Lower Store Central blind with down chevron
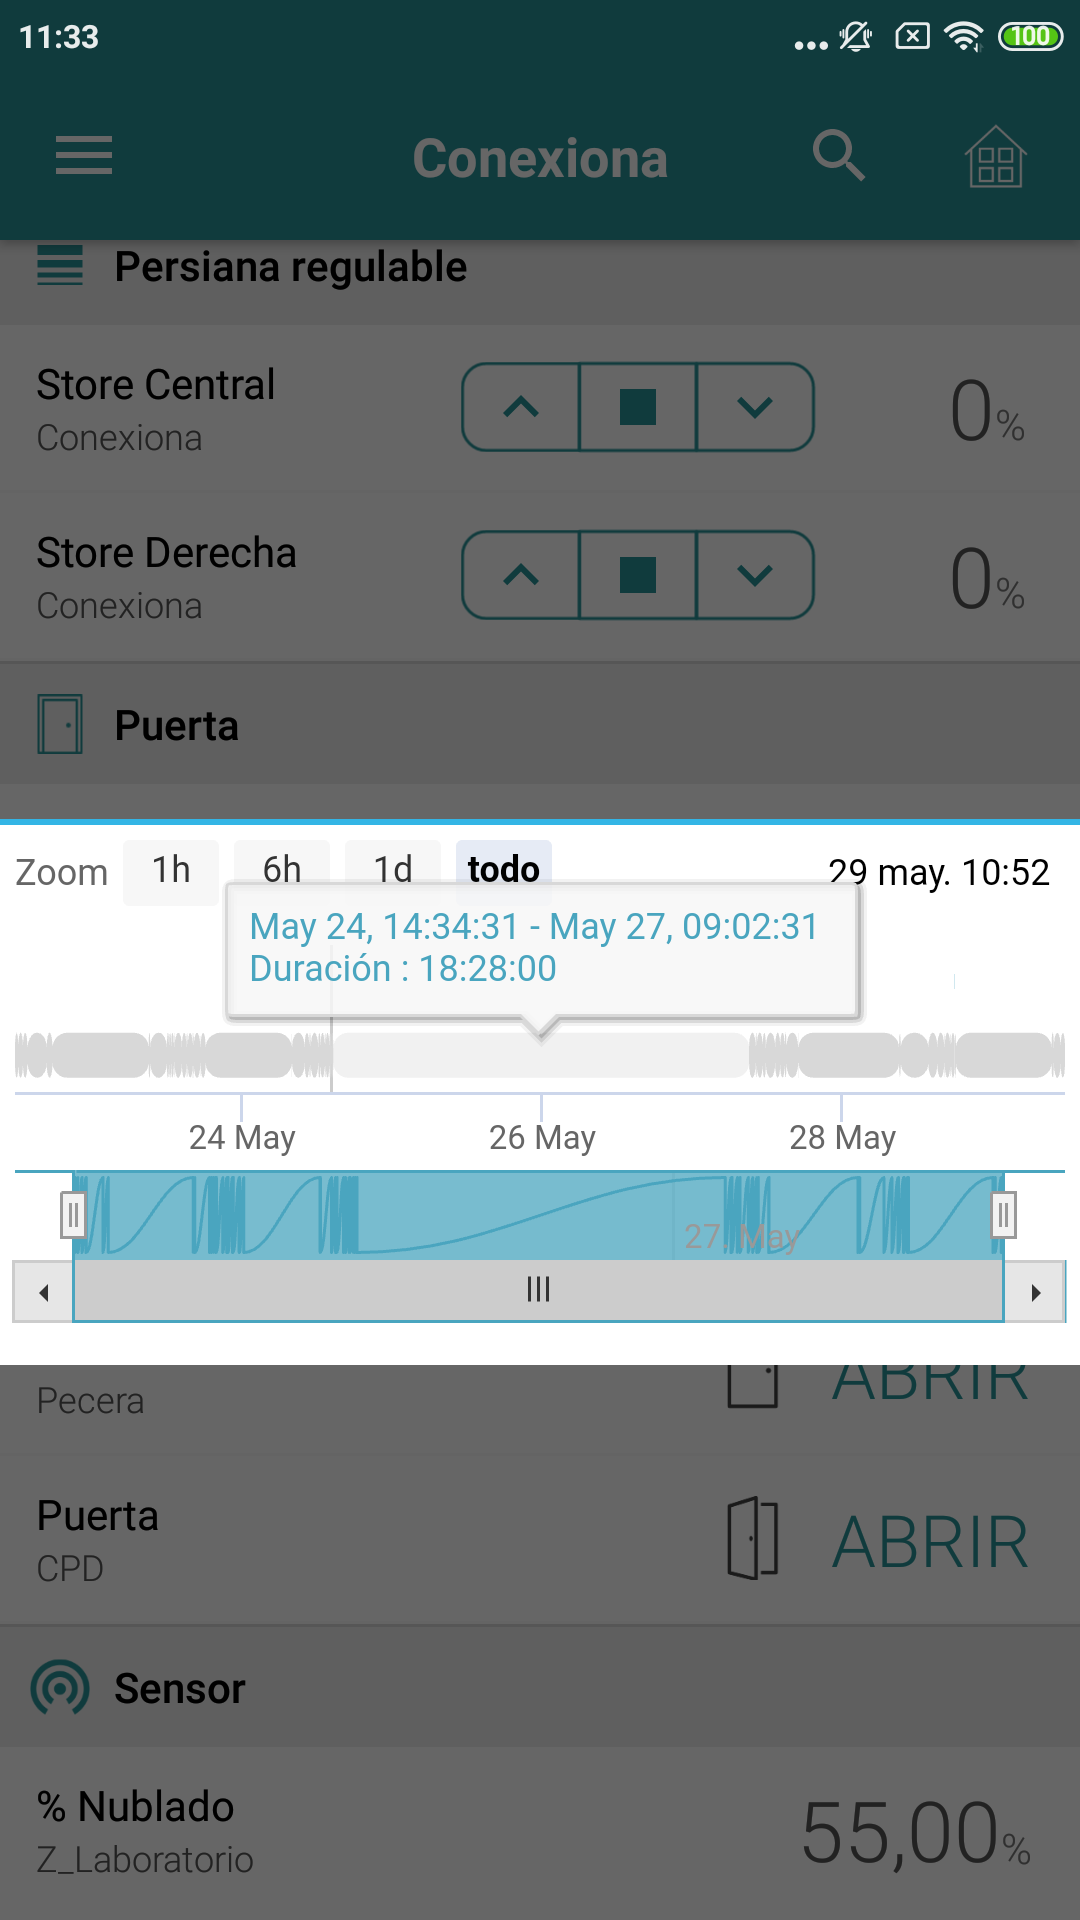This screenshot has width=1080, height=1920. tap(755, 407)
